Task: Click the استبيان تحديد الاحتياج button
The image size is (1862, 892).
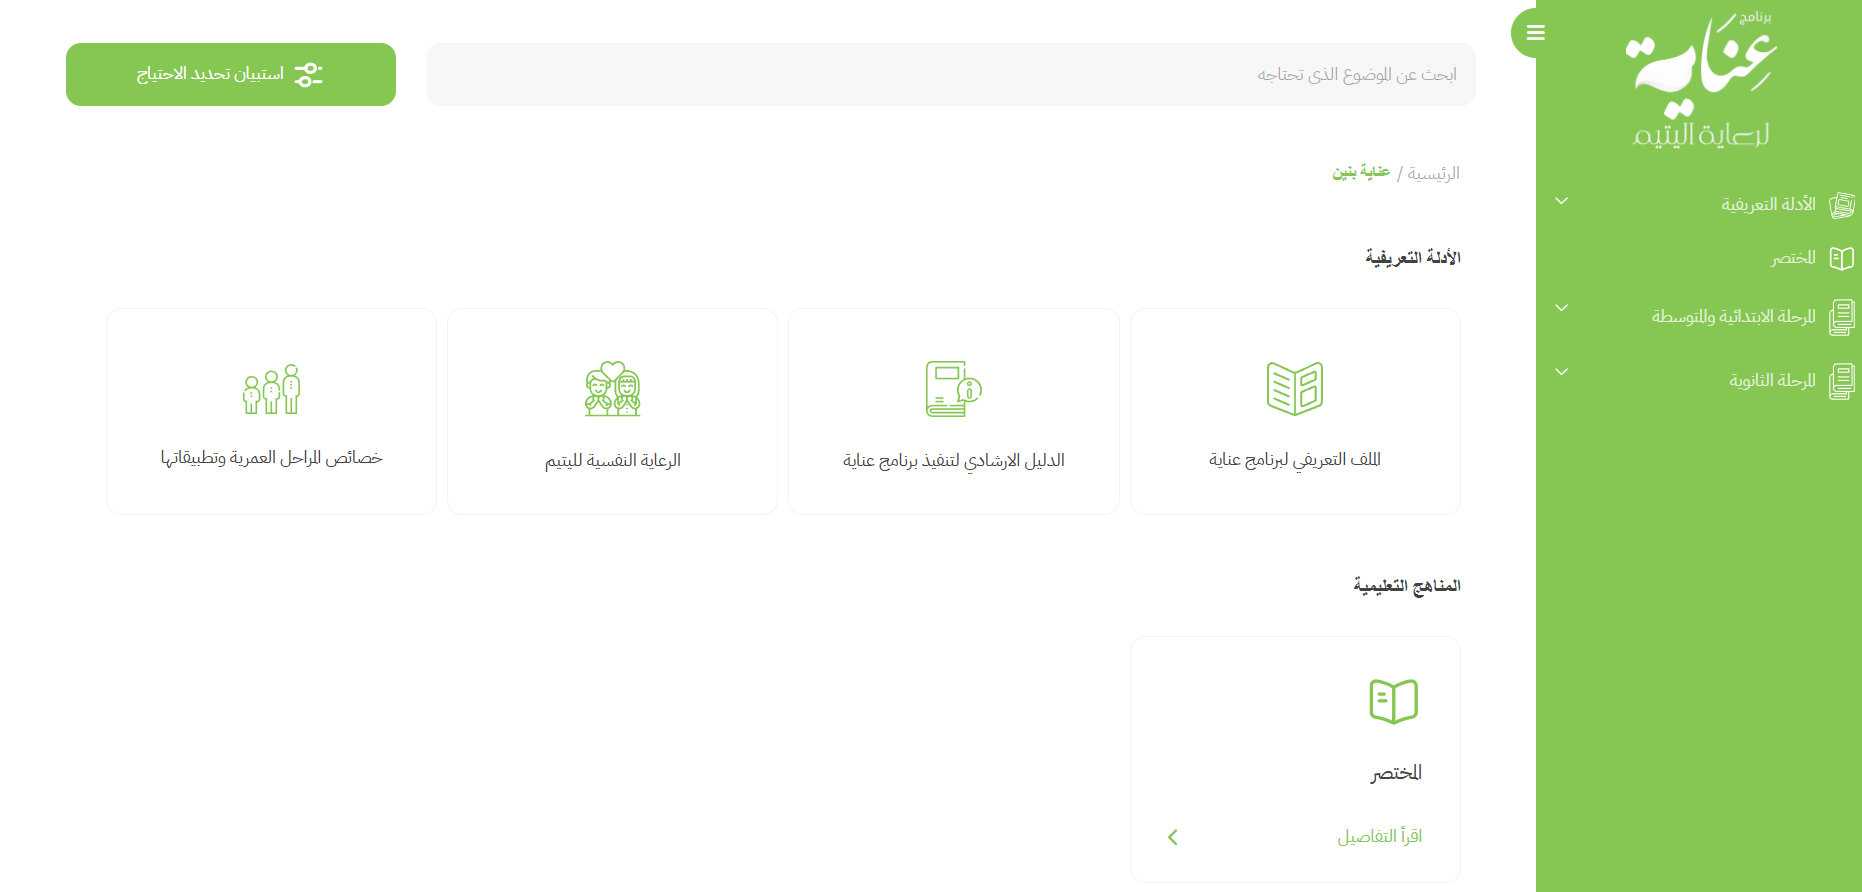Action: [231, 74]
